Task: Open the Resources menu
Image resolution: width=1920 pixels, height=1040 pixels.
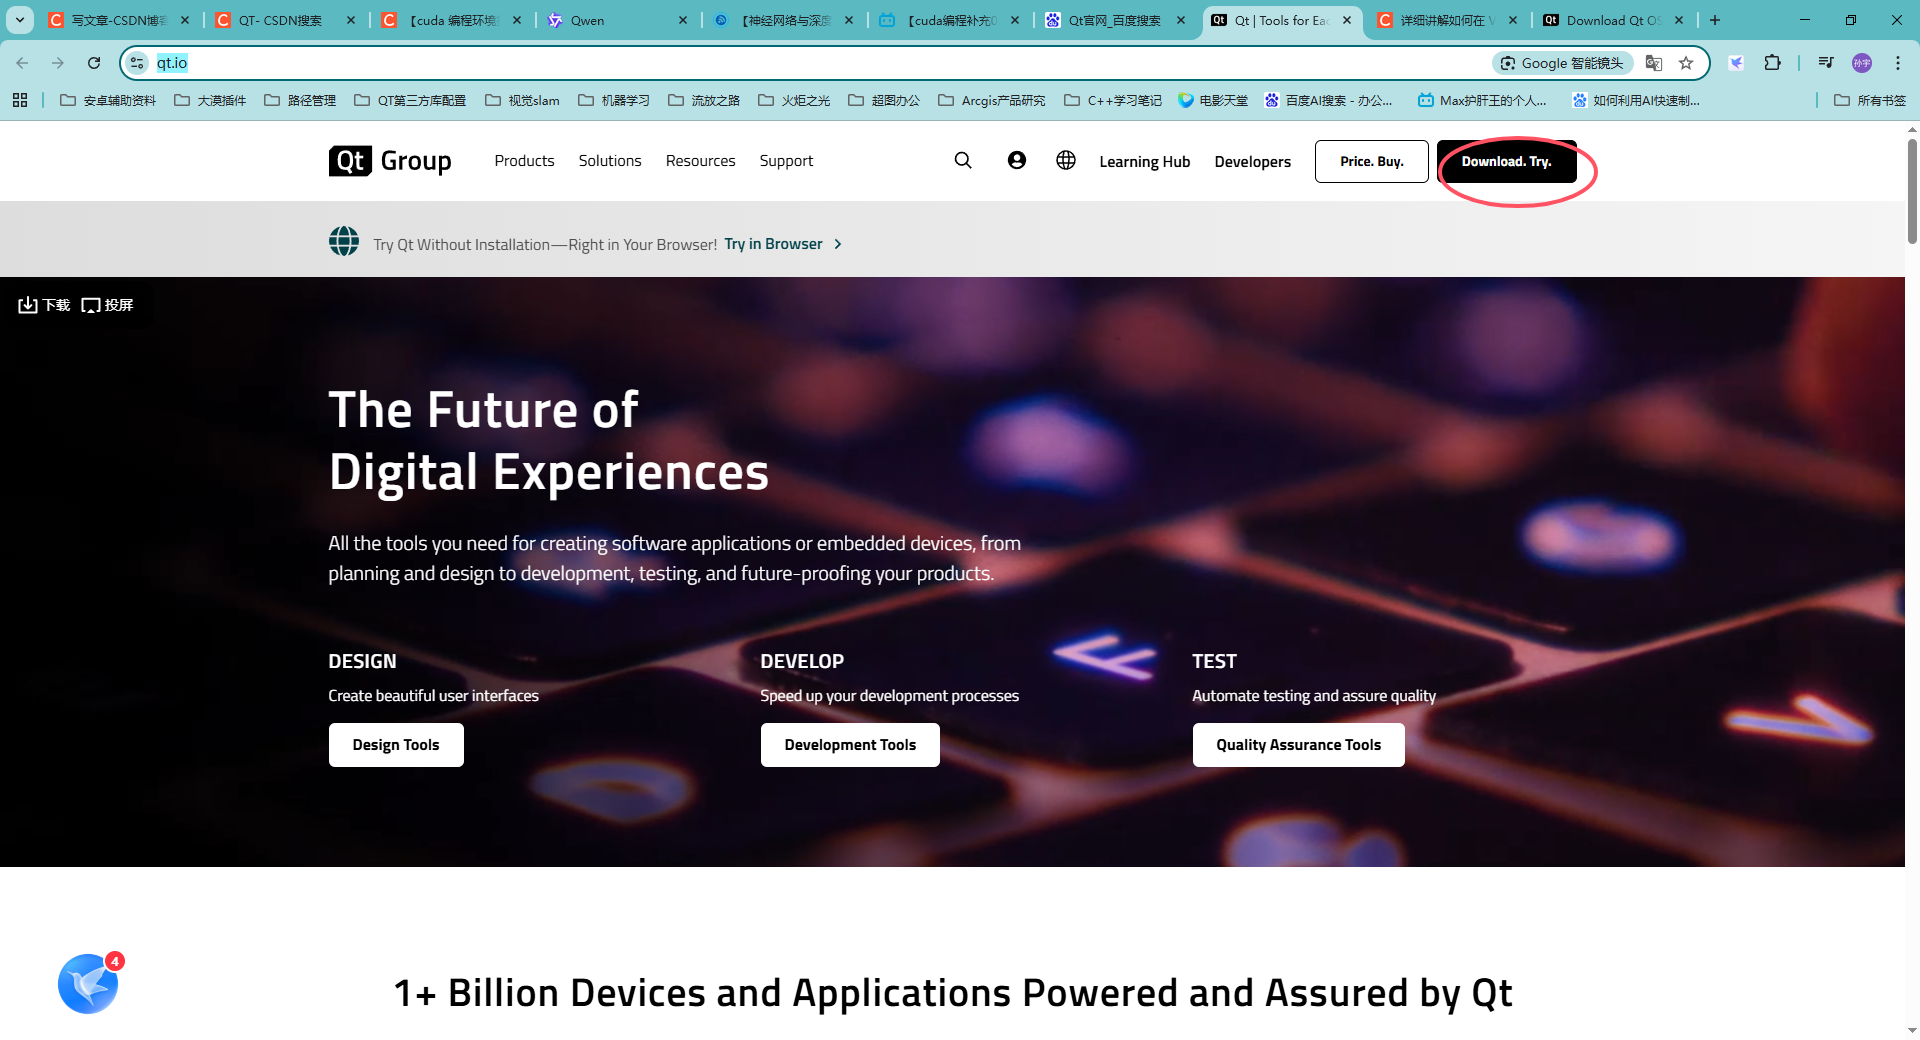Action: (700, 161)
